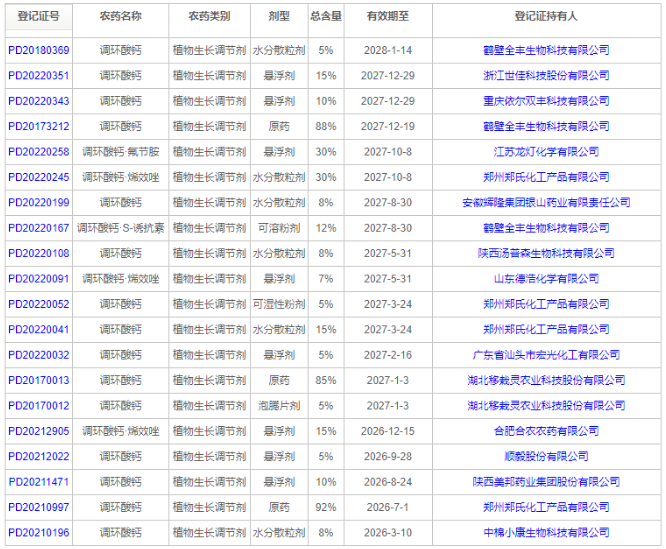Image resolution: width=666 pixels, height=549 pixels.
Task: Open 郑州郑氏化工产品有限公司 link in PD20220245 row
Action: point(546,177)
